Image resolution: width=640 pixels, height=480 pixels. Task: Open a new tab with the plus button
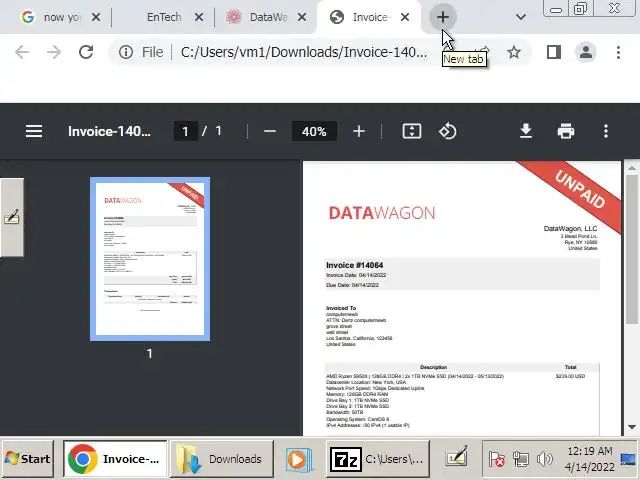[443, 17]
